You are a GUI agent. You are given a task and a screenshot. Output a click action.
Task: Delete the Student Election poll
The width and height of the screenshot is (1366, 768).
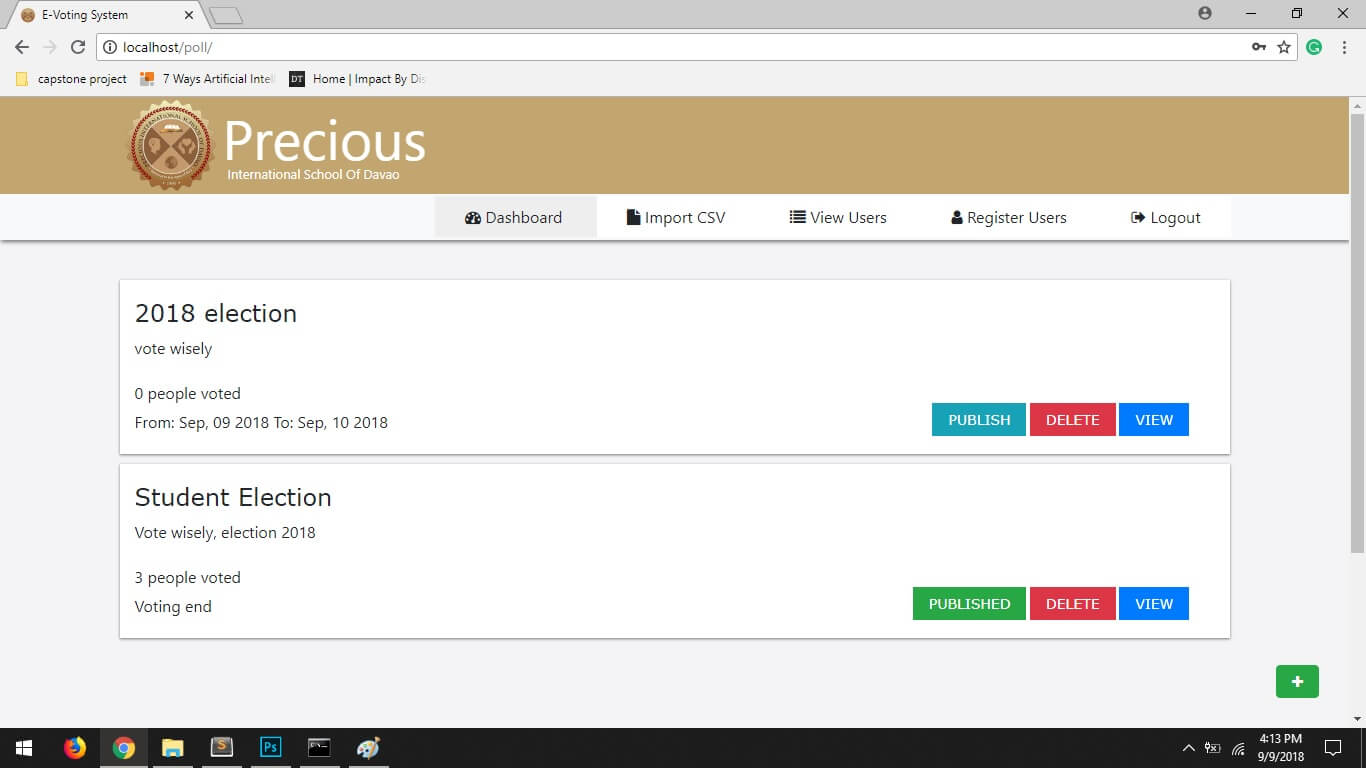[x=1072, y=603]
